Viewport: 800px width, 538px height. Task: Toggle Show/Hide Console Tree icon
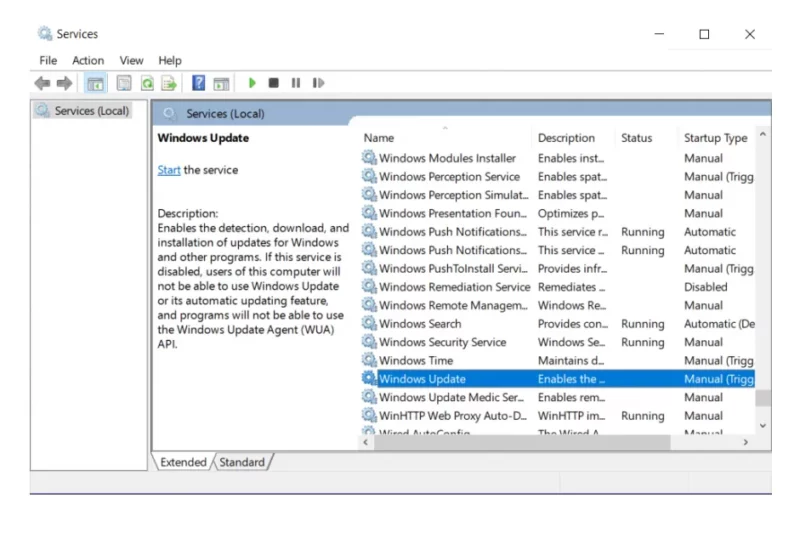point(95,83)
